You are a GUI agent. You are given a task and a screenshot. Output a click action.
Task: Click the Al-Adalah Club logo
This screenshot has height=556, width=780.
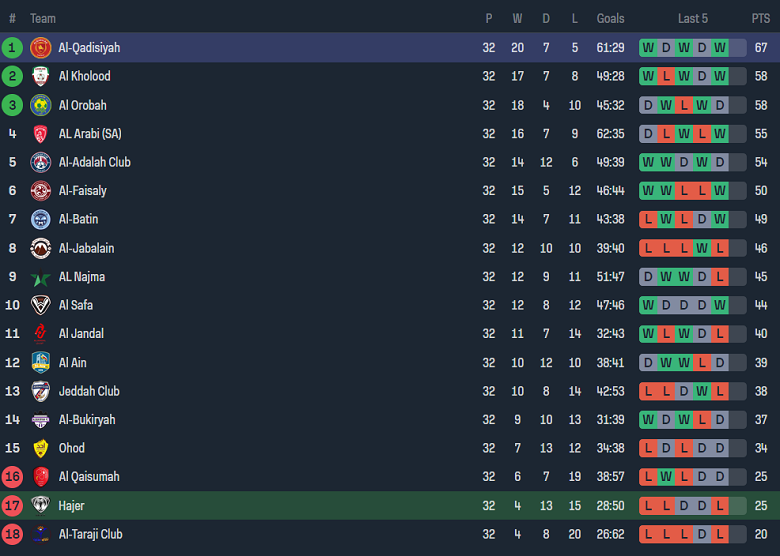41,162
